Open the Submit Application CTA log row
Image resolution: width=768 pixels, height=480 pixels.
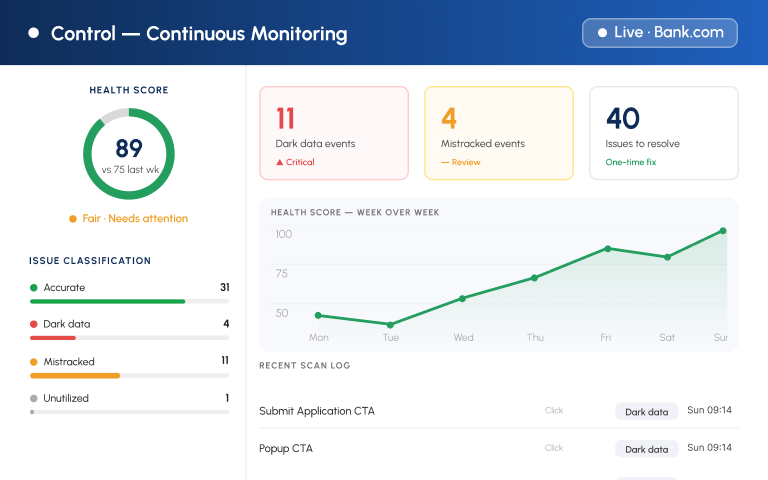coord(499,411)
